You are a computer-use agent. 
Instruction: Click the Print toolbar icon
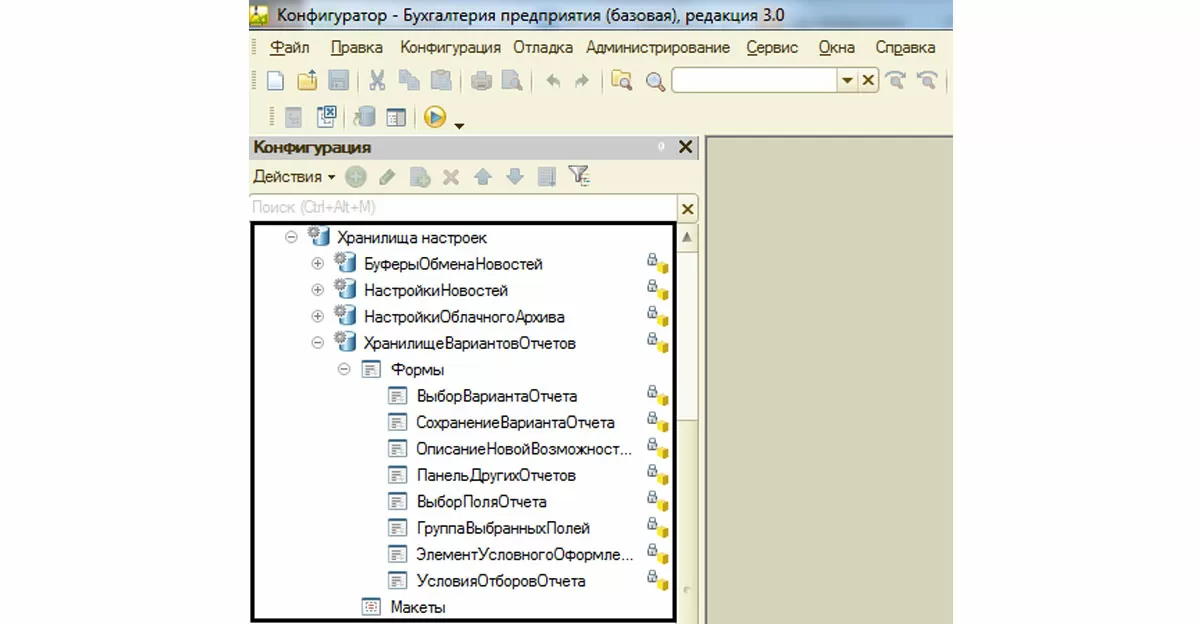481,81
